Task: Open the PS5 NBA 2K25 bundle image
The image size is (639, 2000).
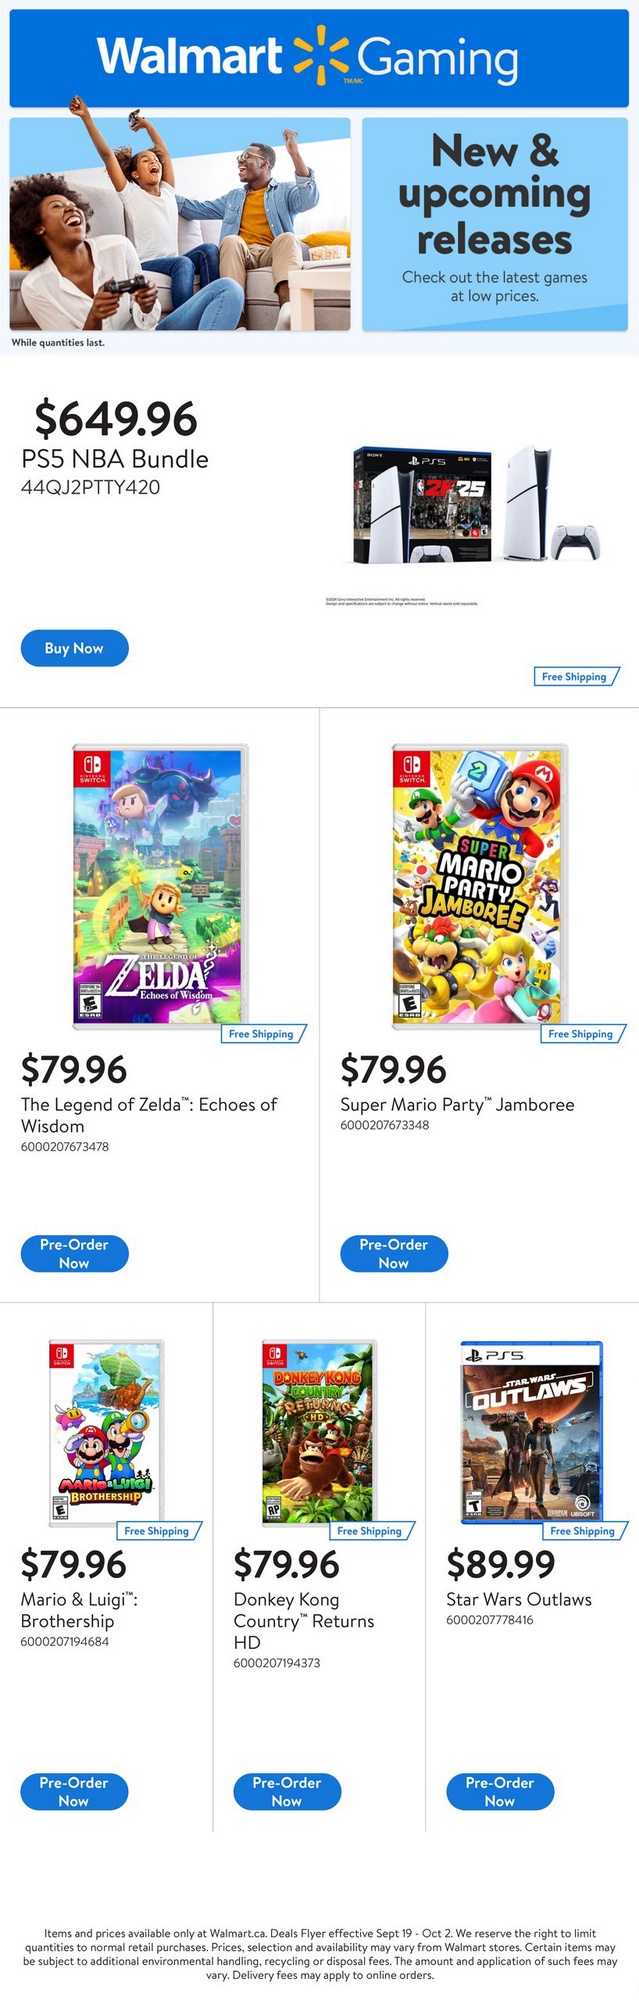Action: (475, 505)
